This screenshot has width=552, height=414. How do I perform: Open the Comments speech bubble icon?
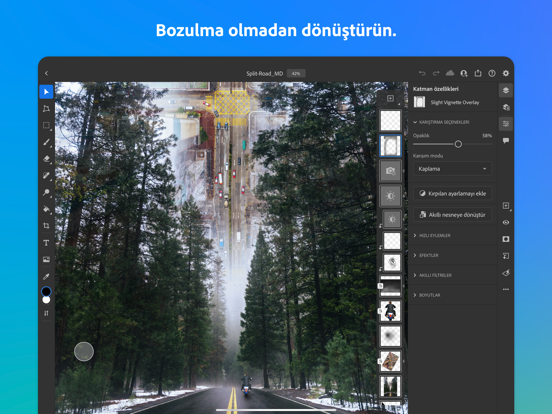click(506, 141)
